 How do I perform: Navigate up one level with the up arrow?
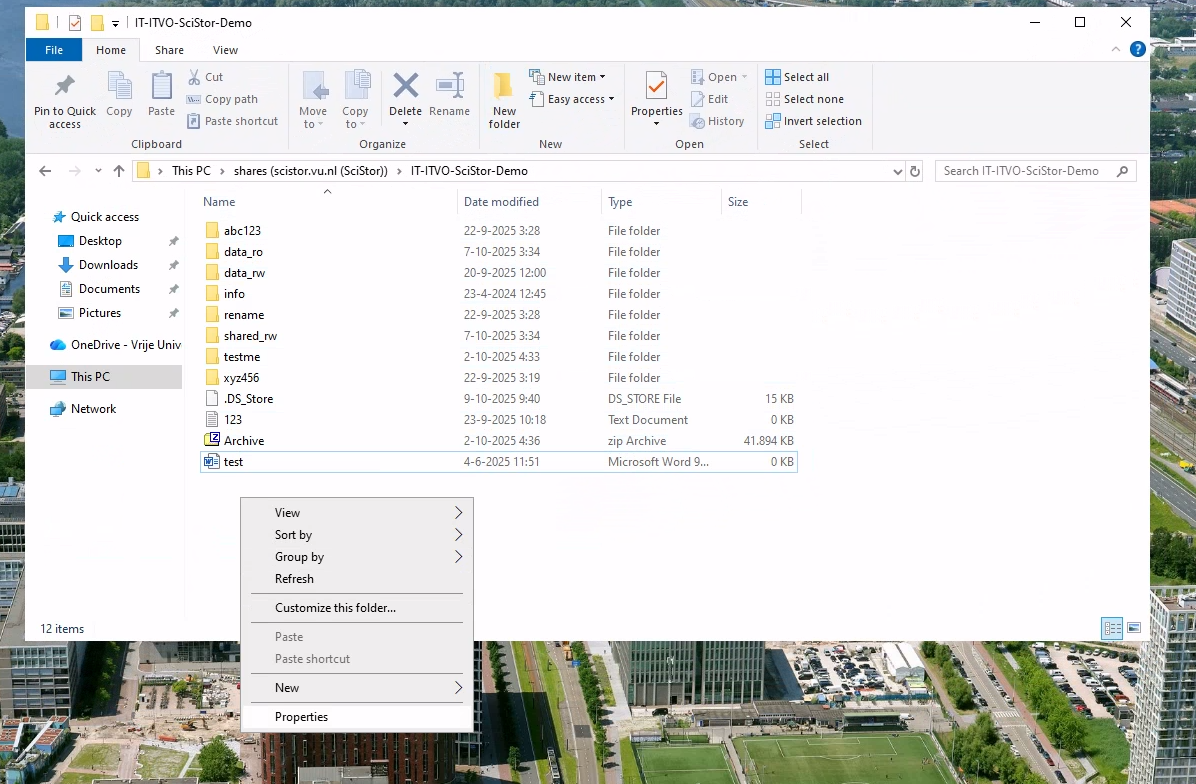point(118,170)
